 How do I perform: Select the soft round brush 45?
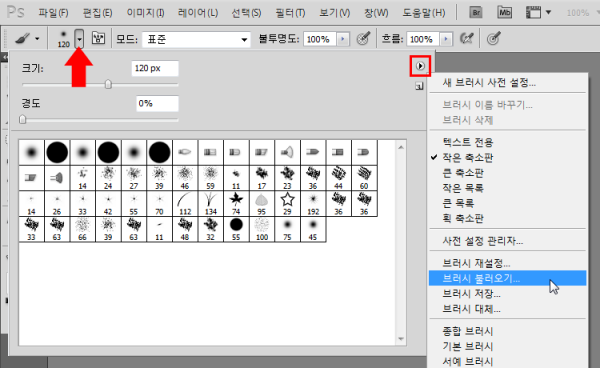[313, 229]
